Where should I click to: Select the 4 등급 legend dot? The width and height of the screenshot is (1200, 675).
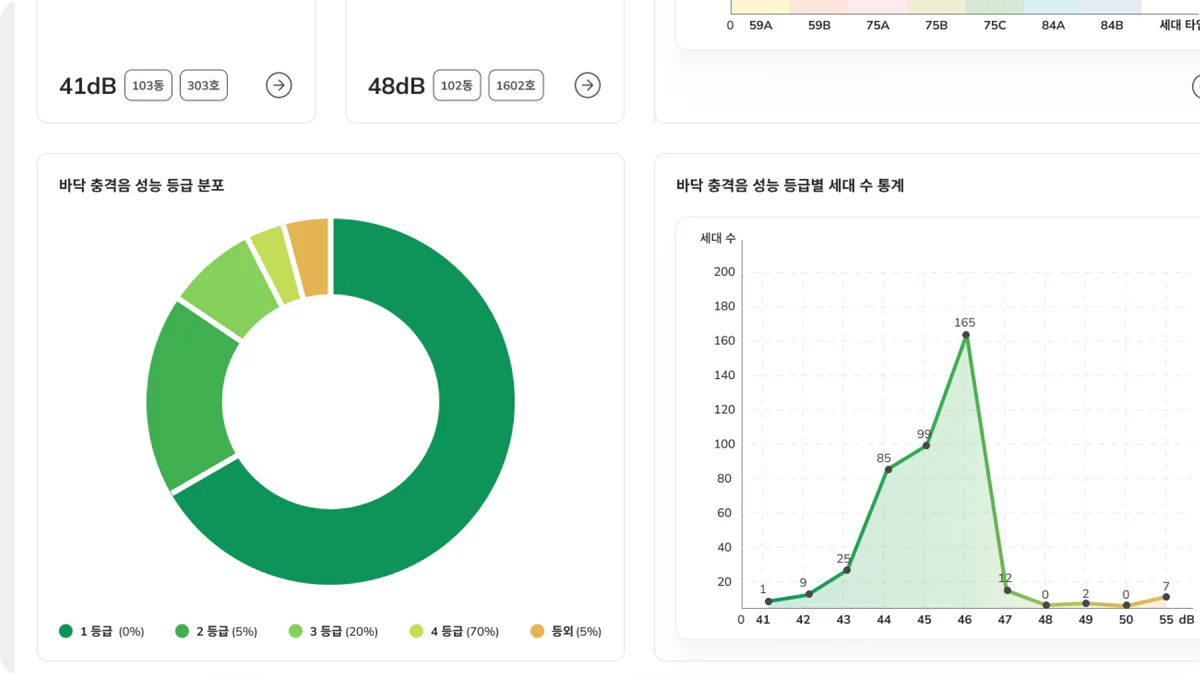coord(417,631)
